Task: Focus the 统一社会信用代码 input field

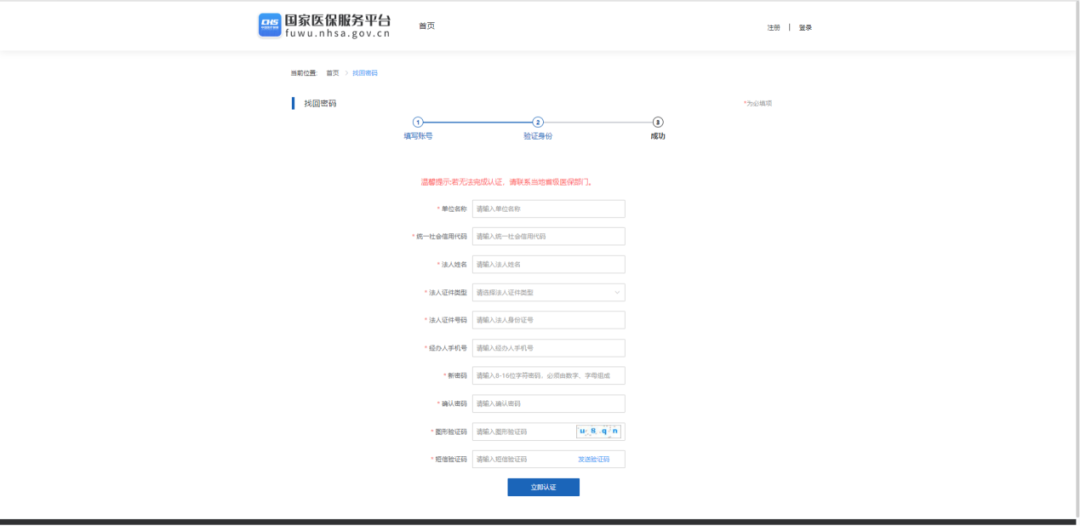Action: coord(548,237)
